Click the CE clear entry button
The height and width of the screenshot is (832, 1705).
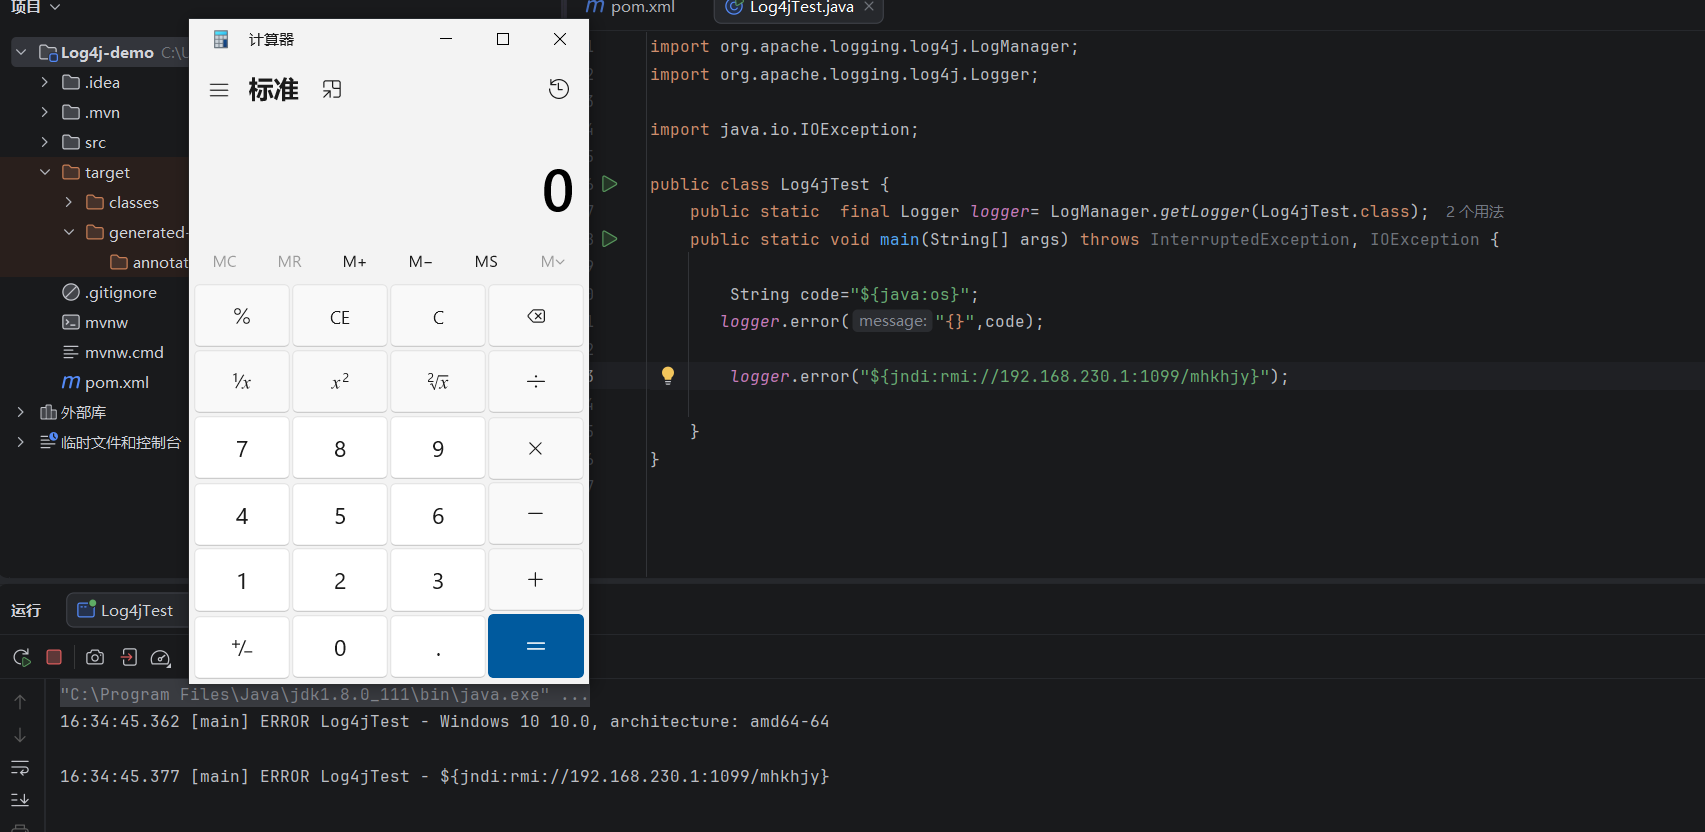(x=340, y=316)
